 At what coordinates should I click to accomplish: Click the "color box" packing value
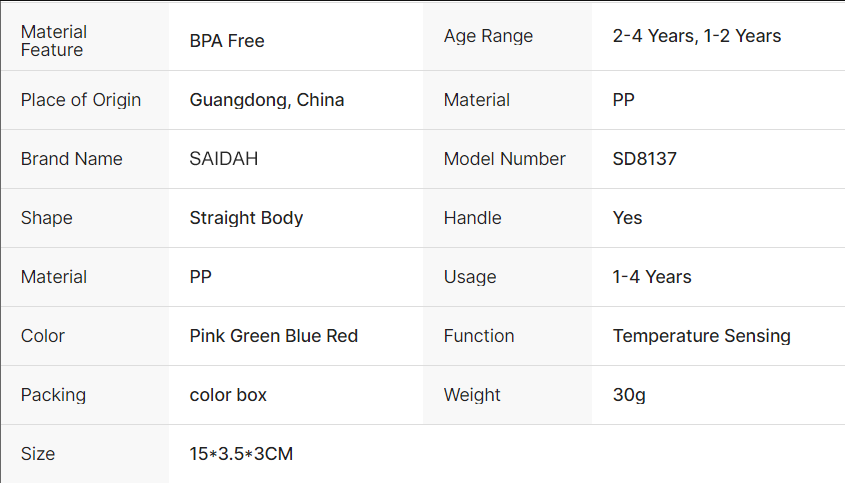(x=228, y=395)
